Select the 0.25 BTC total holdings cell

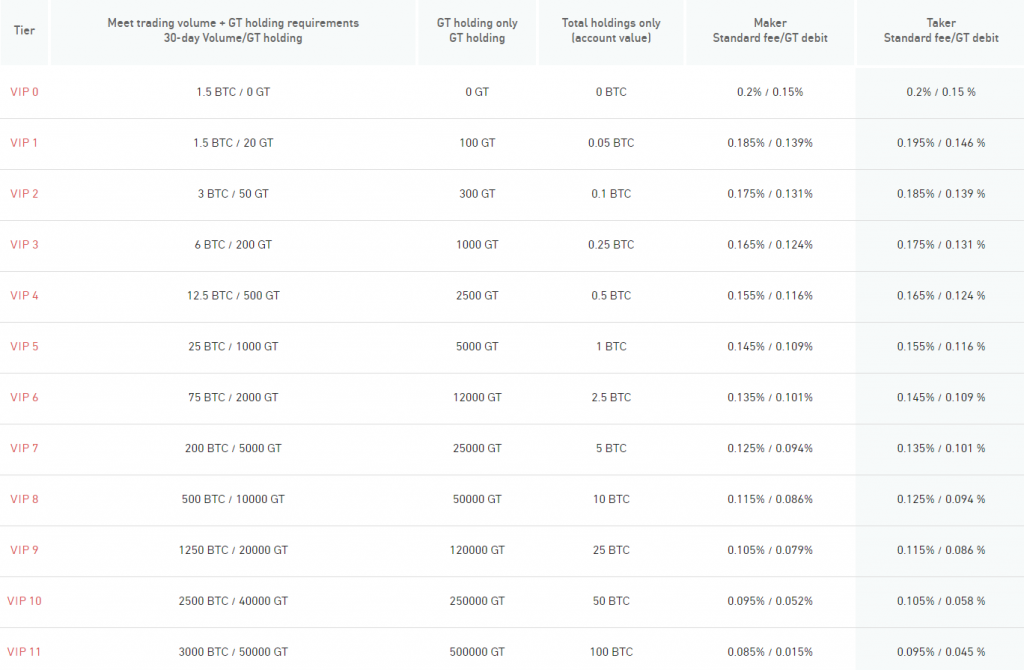tap(611, 245)
